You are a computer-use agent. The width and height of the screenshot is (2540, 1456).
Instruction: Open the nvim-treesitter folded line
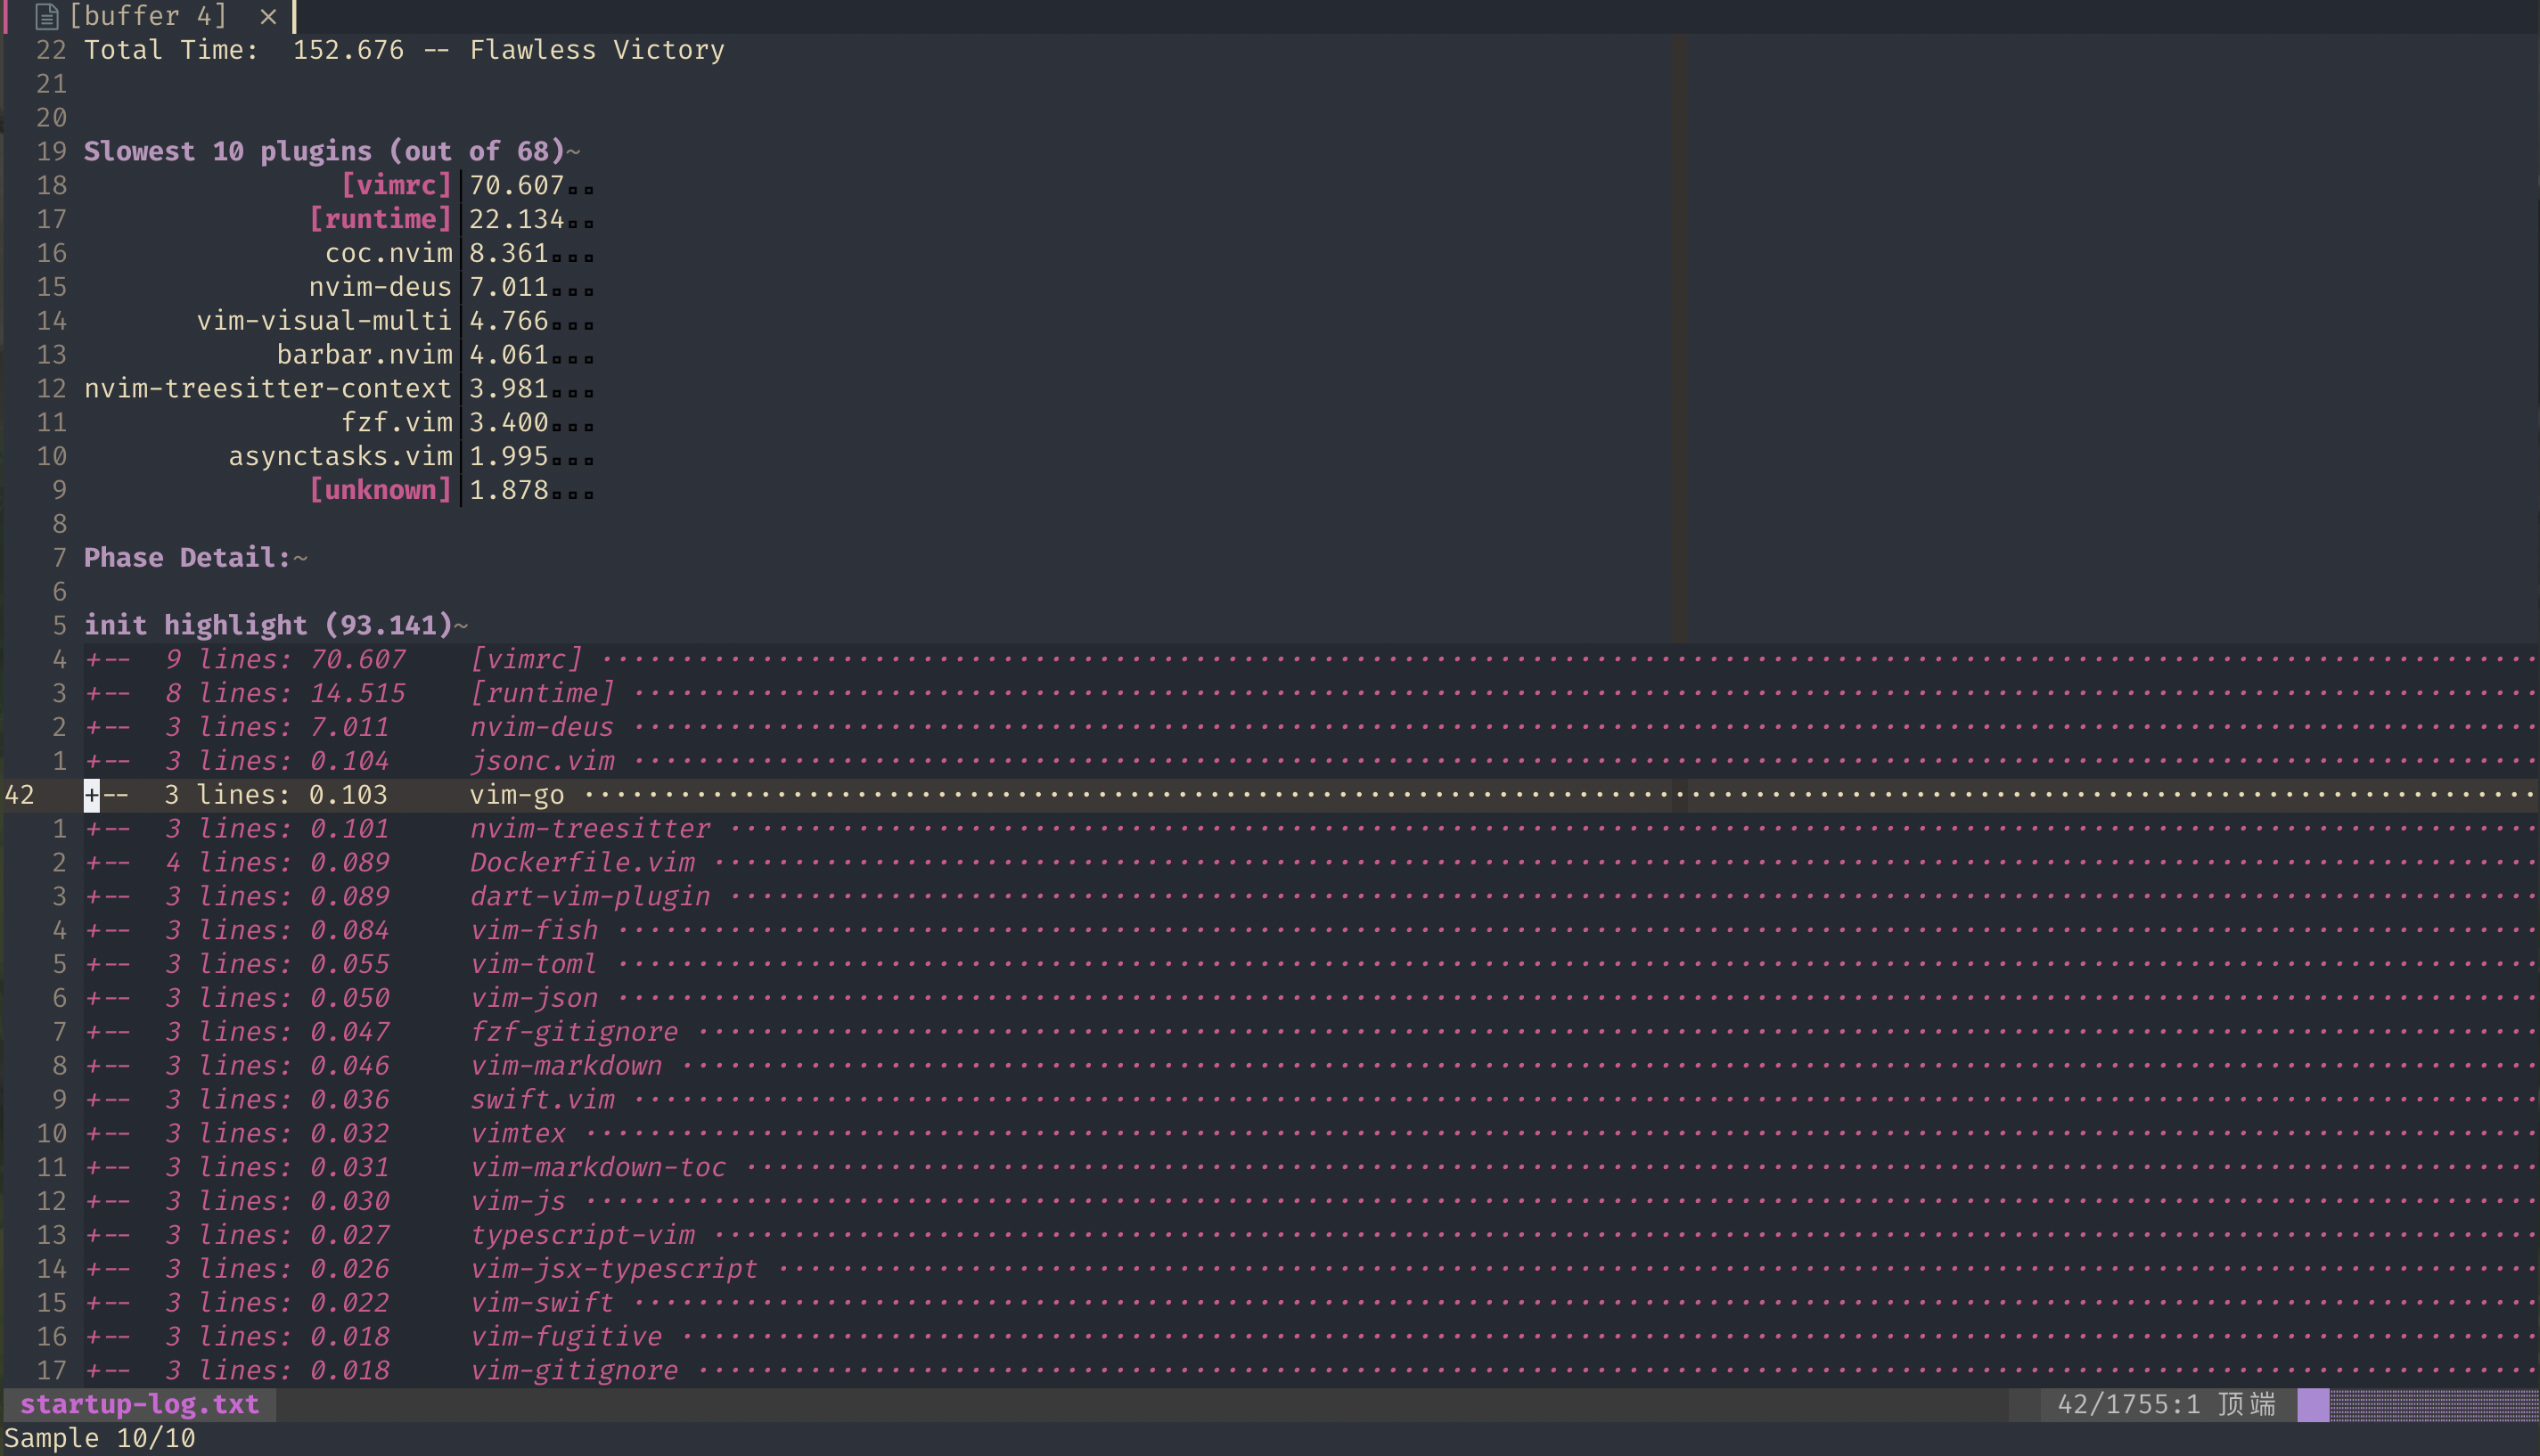(x=92, y=830)
